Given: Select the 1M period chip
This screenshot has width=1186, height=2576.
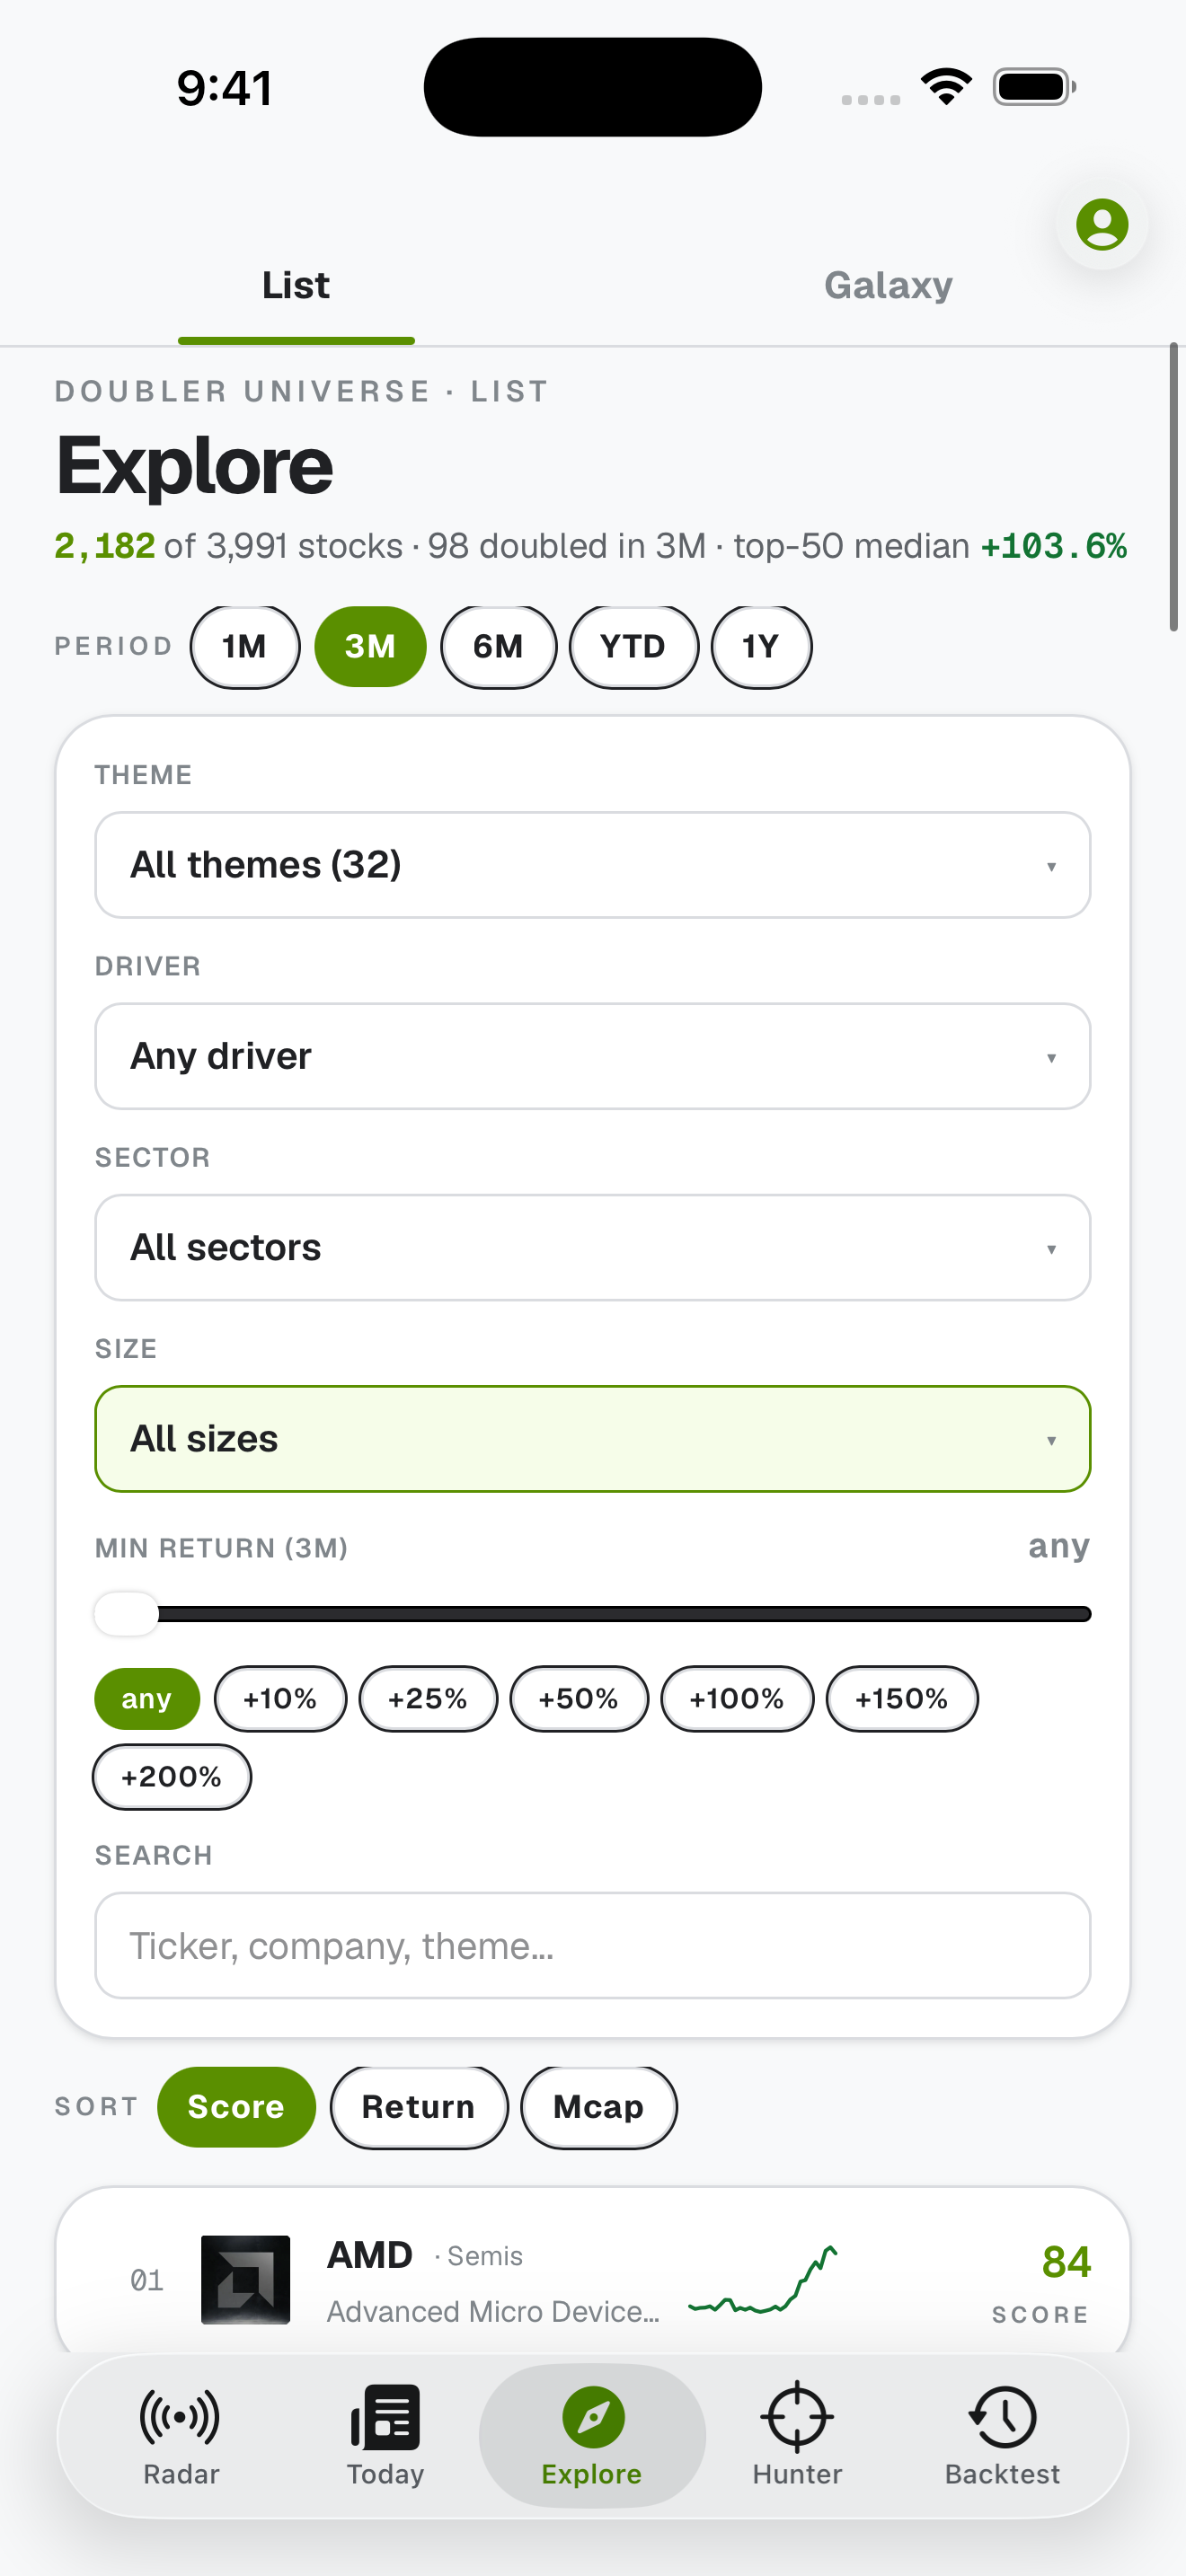Looking at the screenshot, I should (245, 647).
